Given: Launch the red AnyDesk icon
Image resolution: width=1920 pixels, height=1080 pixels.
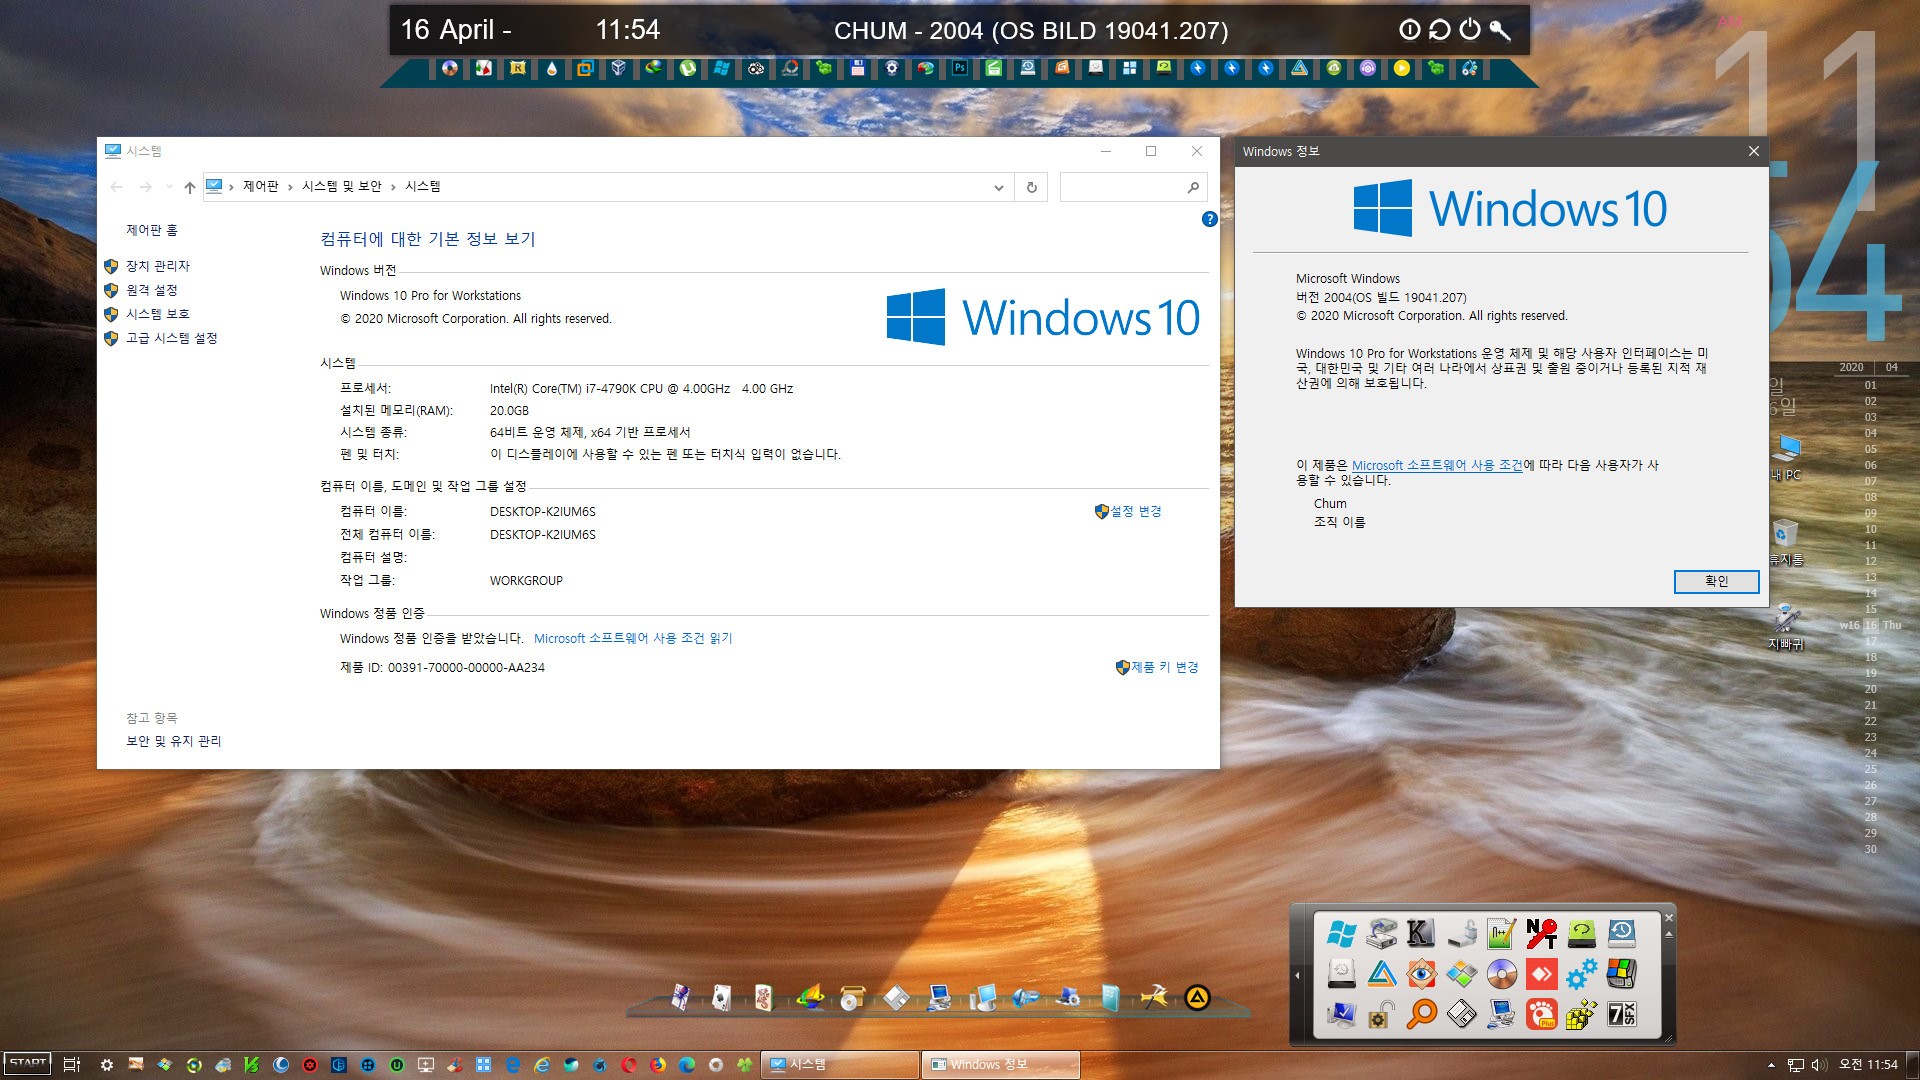Looking at the screenshot, I should 1541,974.
